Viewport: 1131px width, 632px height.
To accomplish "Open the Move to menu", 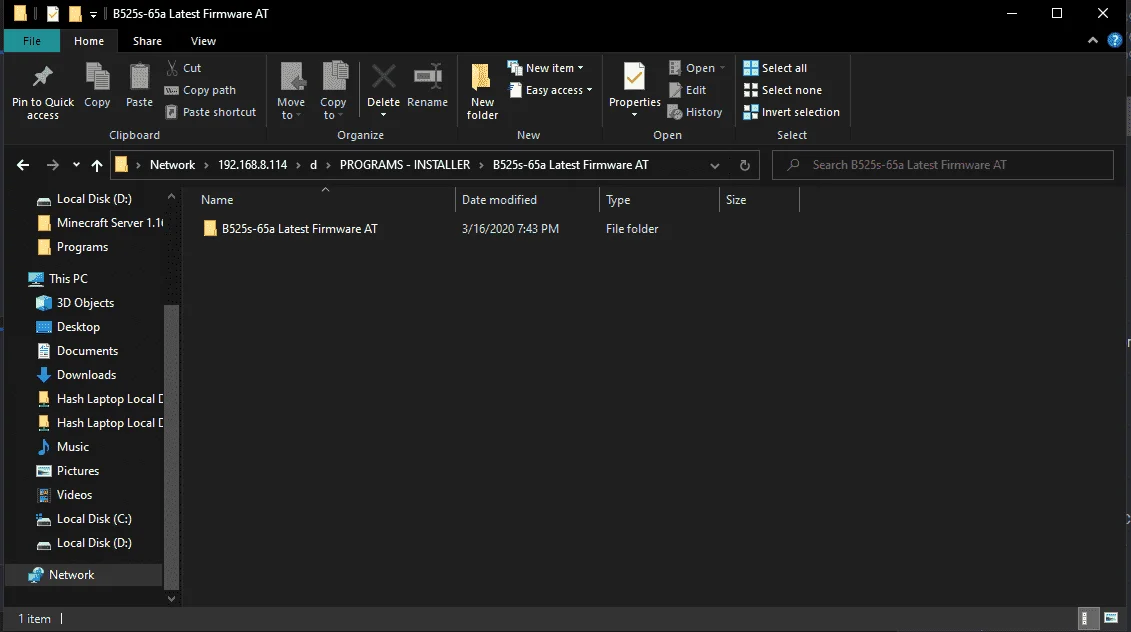I will click(291, 92).
